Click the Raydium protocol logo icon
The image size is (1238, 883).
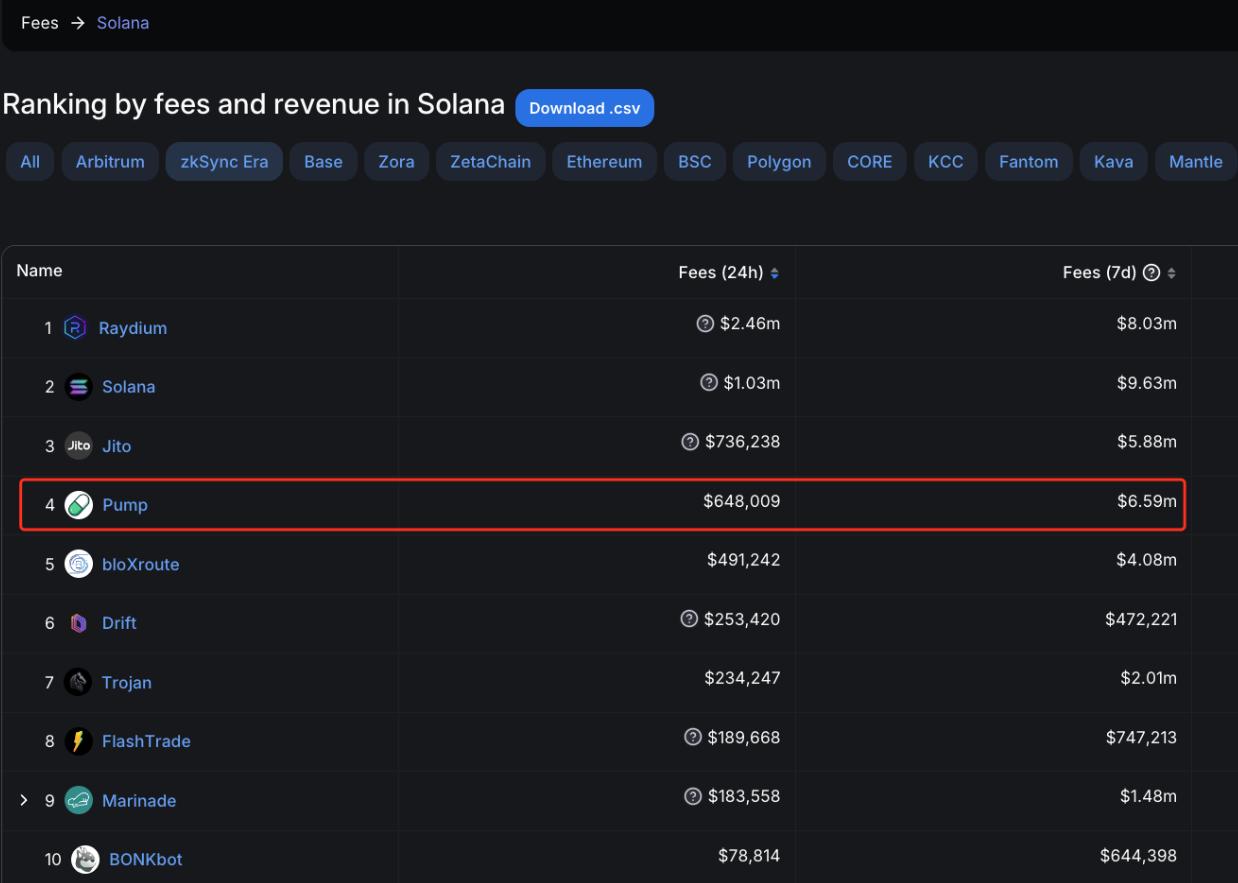click(x=75, y=328)
